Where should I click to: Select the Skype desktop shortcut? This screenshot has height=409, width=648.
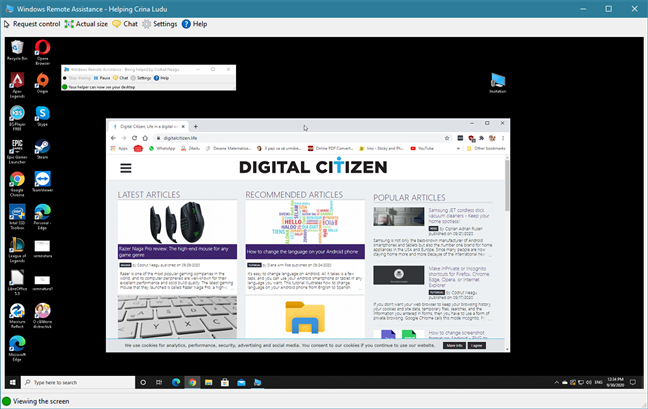point(42,116)
